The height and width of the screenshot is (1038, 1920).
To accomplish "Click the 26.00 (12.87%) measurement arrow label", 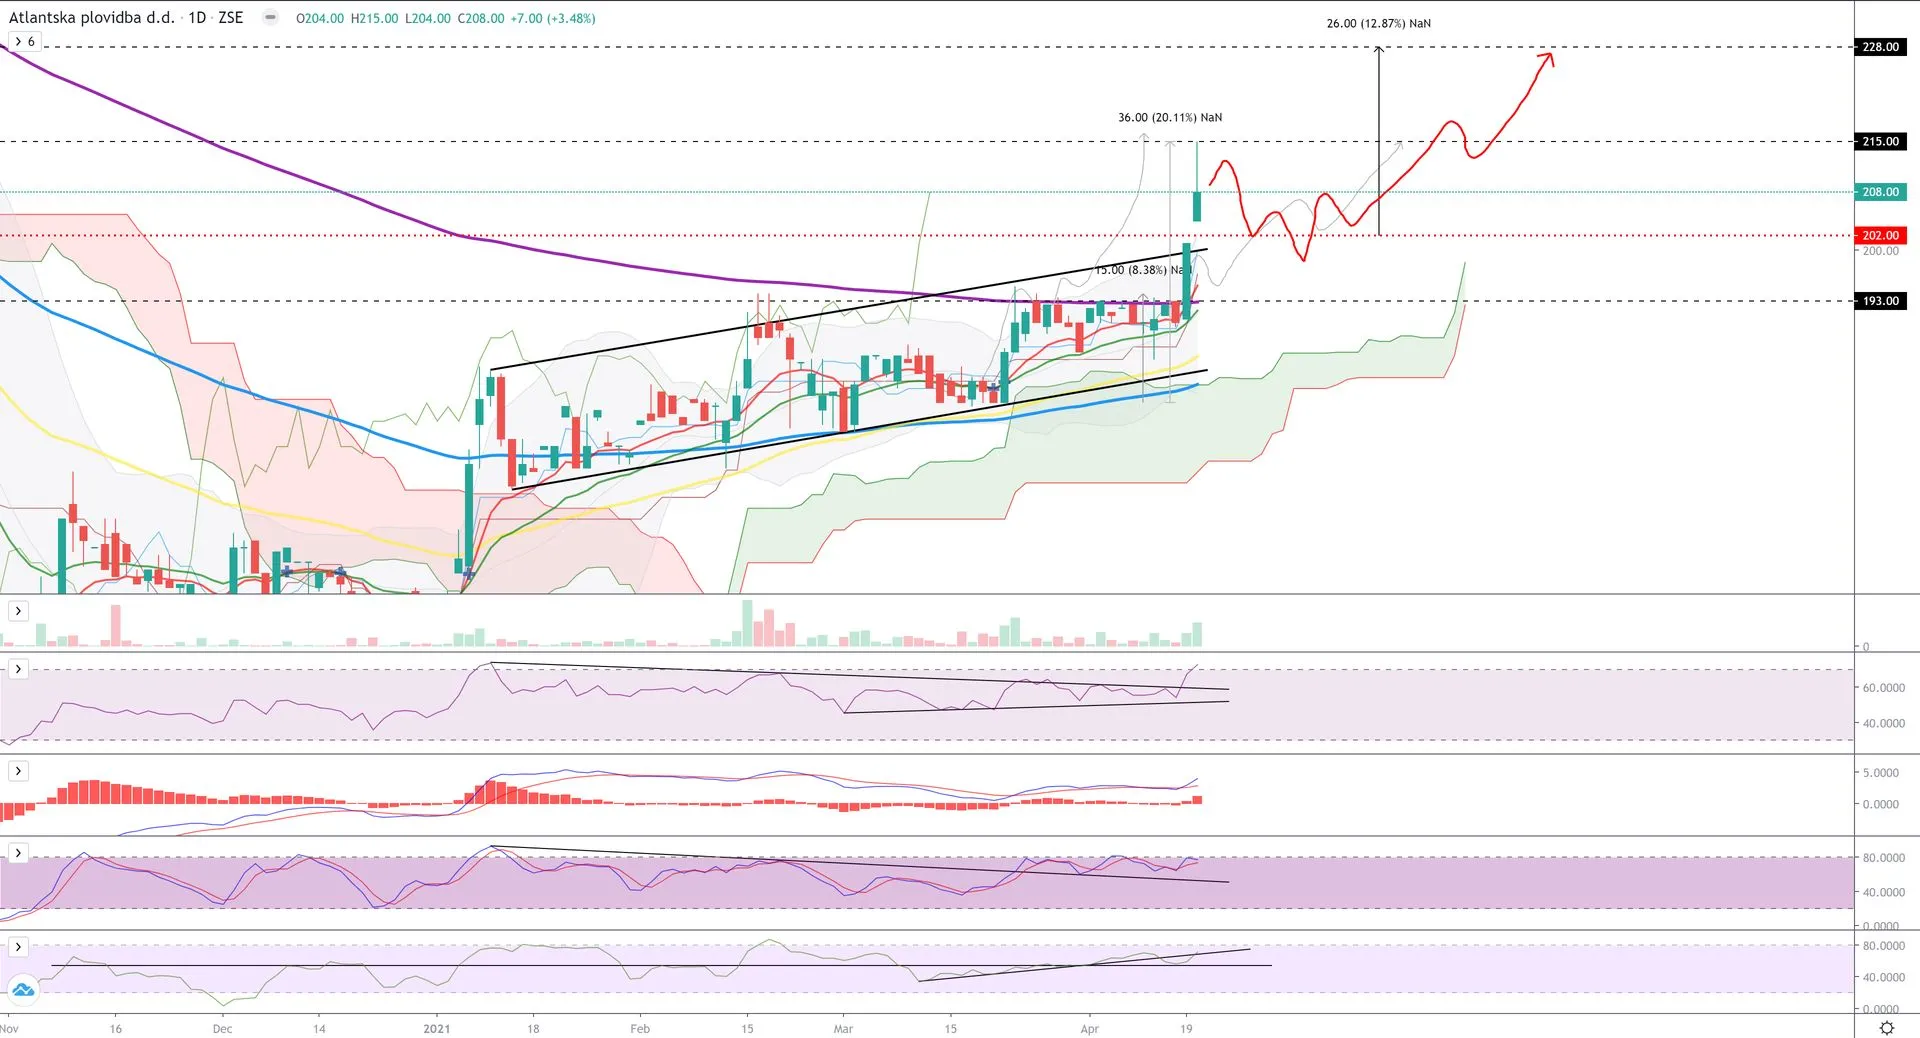I will click(x=1377, y=23).
